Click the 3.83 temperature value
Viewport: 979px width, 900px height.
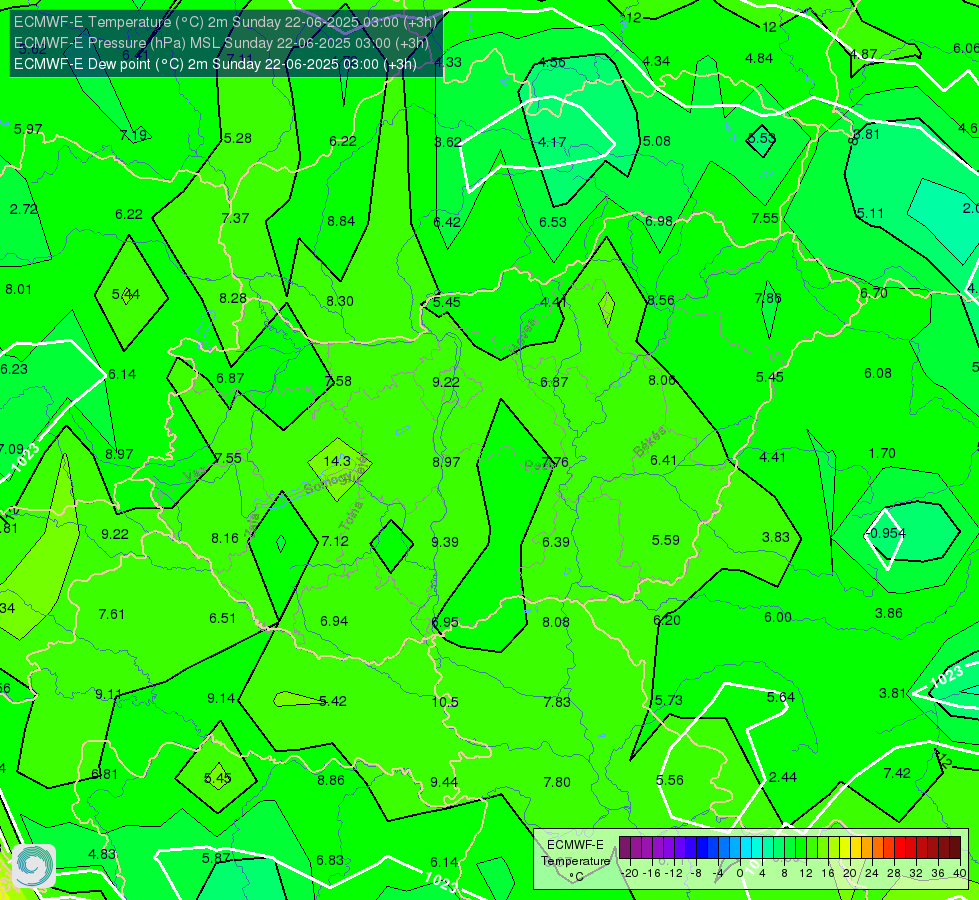[x=775, y=537]
